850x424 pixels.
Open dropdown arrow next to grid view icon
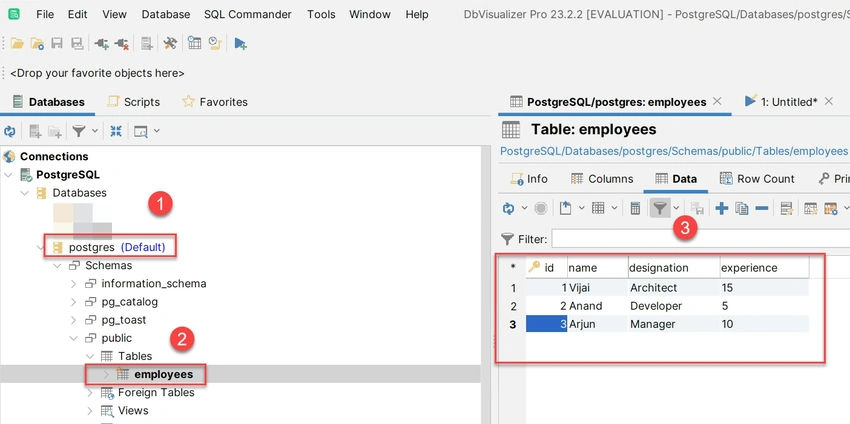pyautogui.click(x=614, y=208)
